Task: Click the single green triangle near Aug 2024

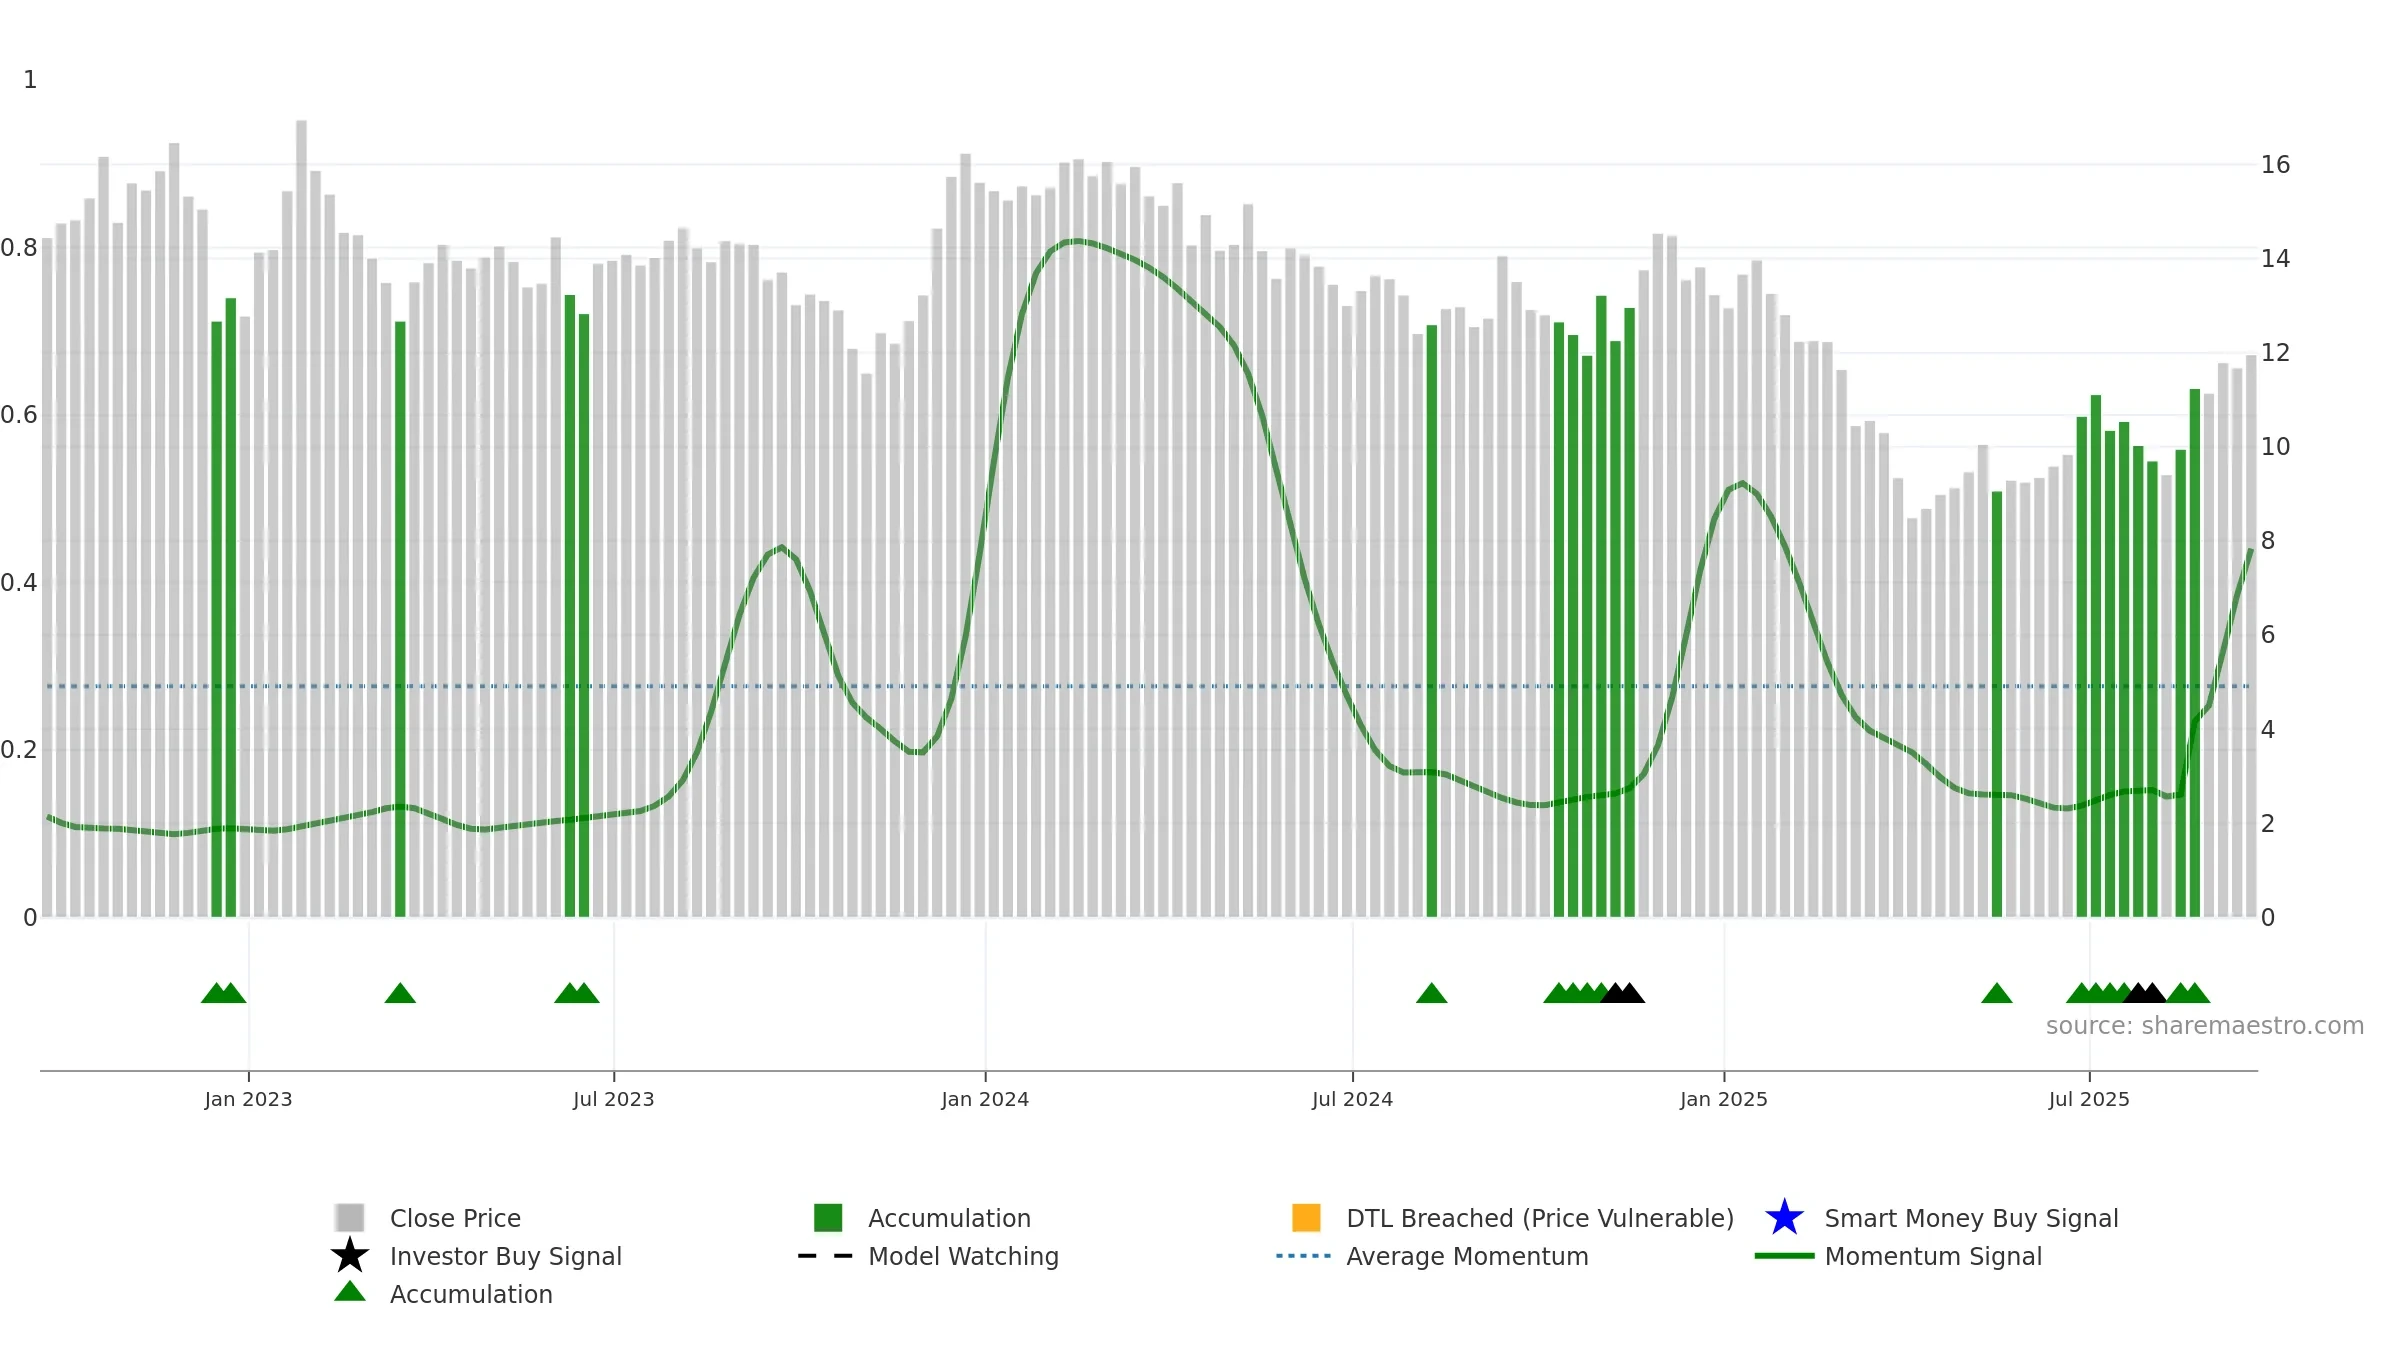Action: tap(1432, 993)
